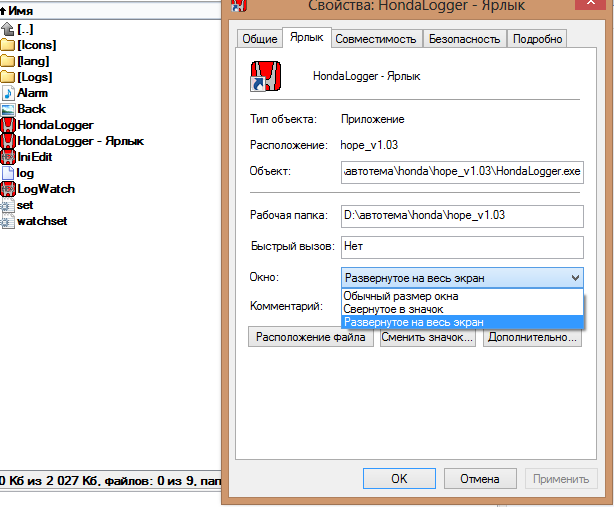
Task: Click the parent directory up-arrow icon
Action: click(7, 29)
